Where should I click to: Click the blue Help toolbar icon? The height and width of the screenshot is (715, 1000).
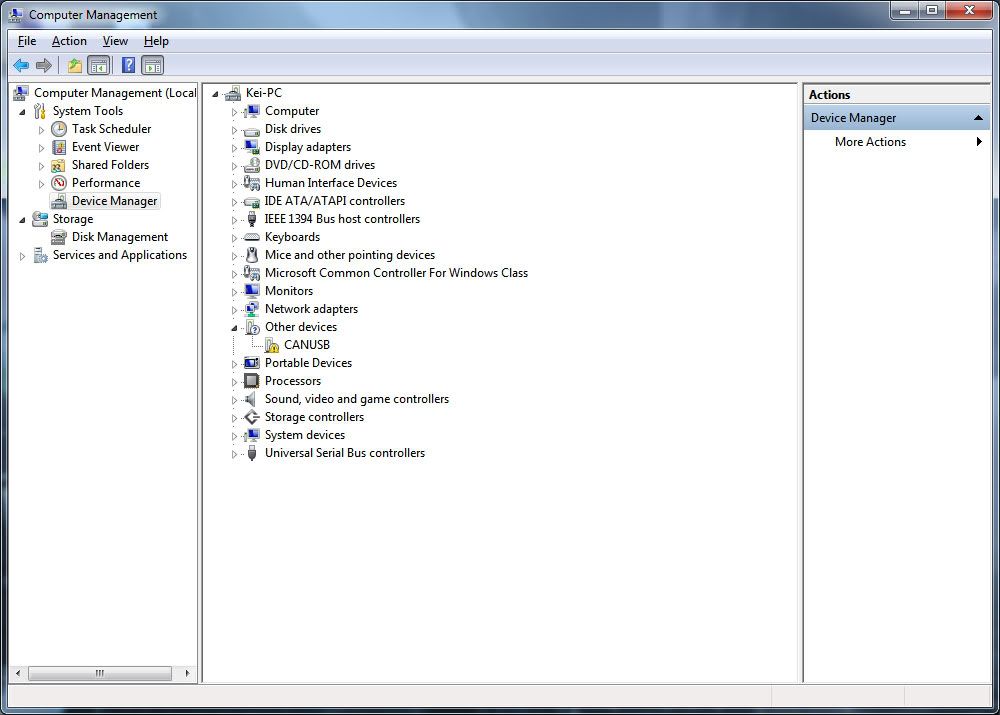(x=128, y=65)
